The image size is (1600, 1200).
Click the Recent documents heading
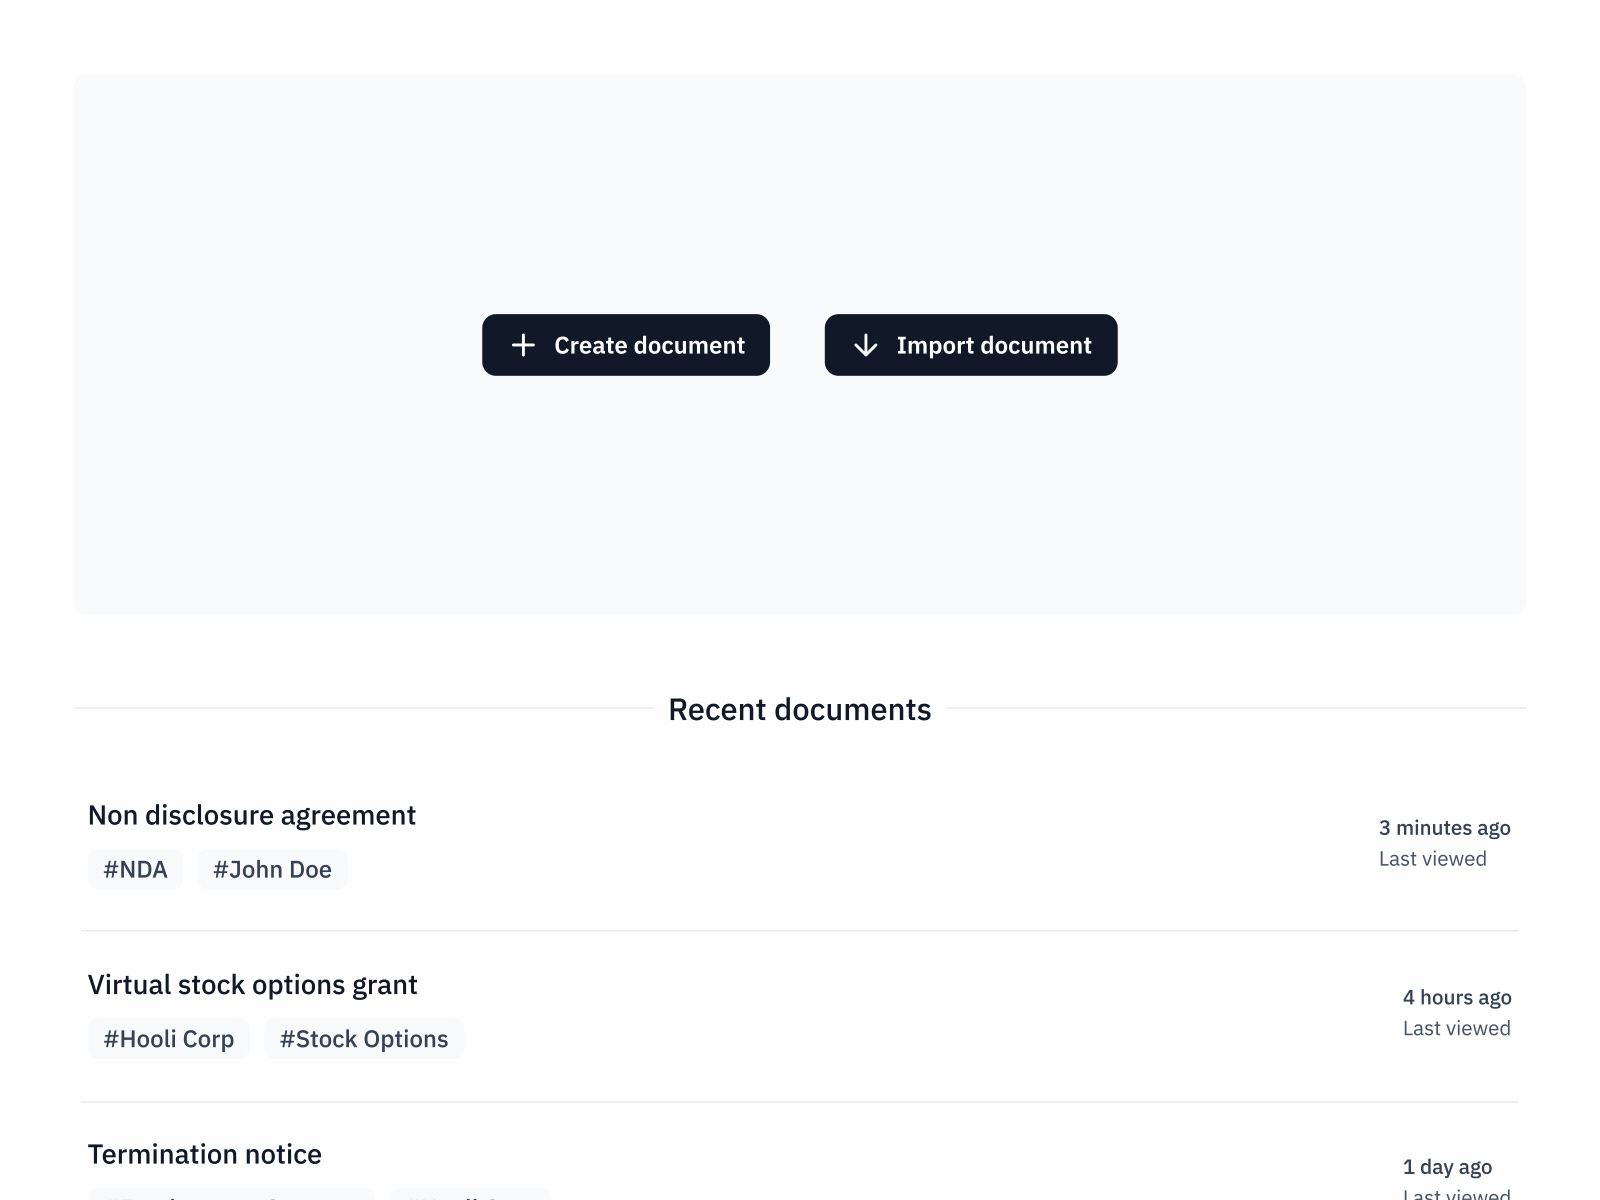(799, 709)
